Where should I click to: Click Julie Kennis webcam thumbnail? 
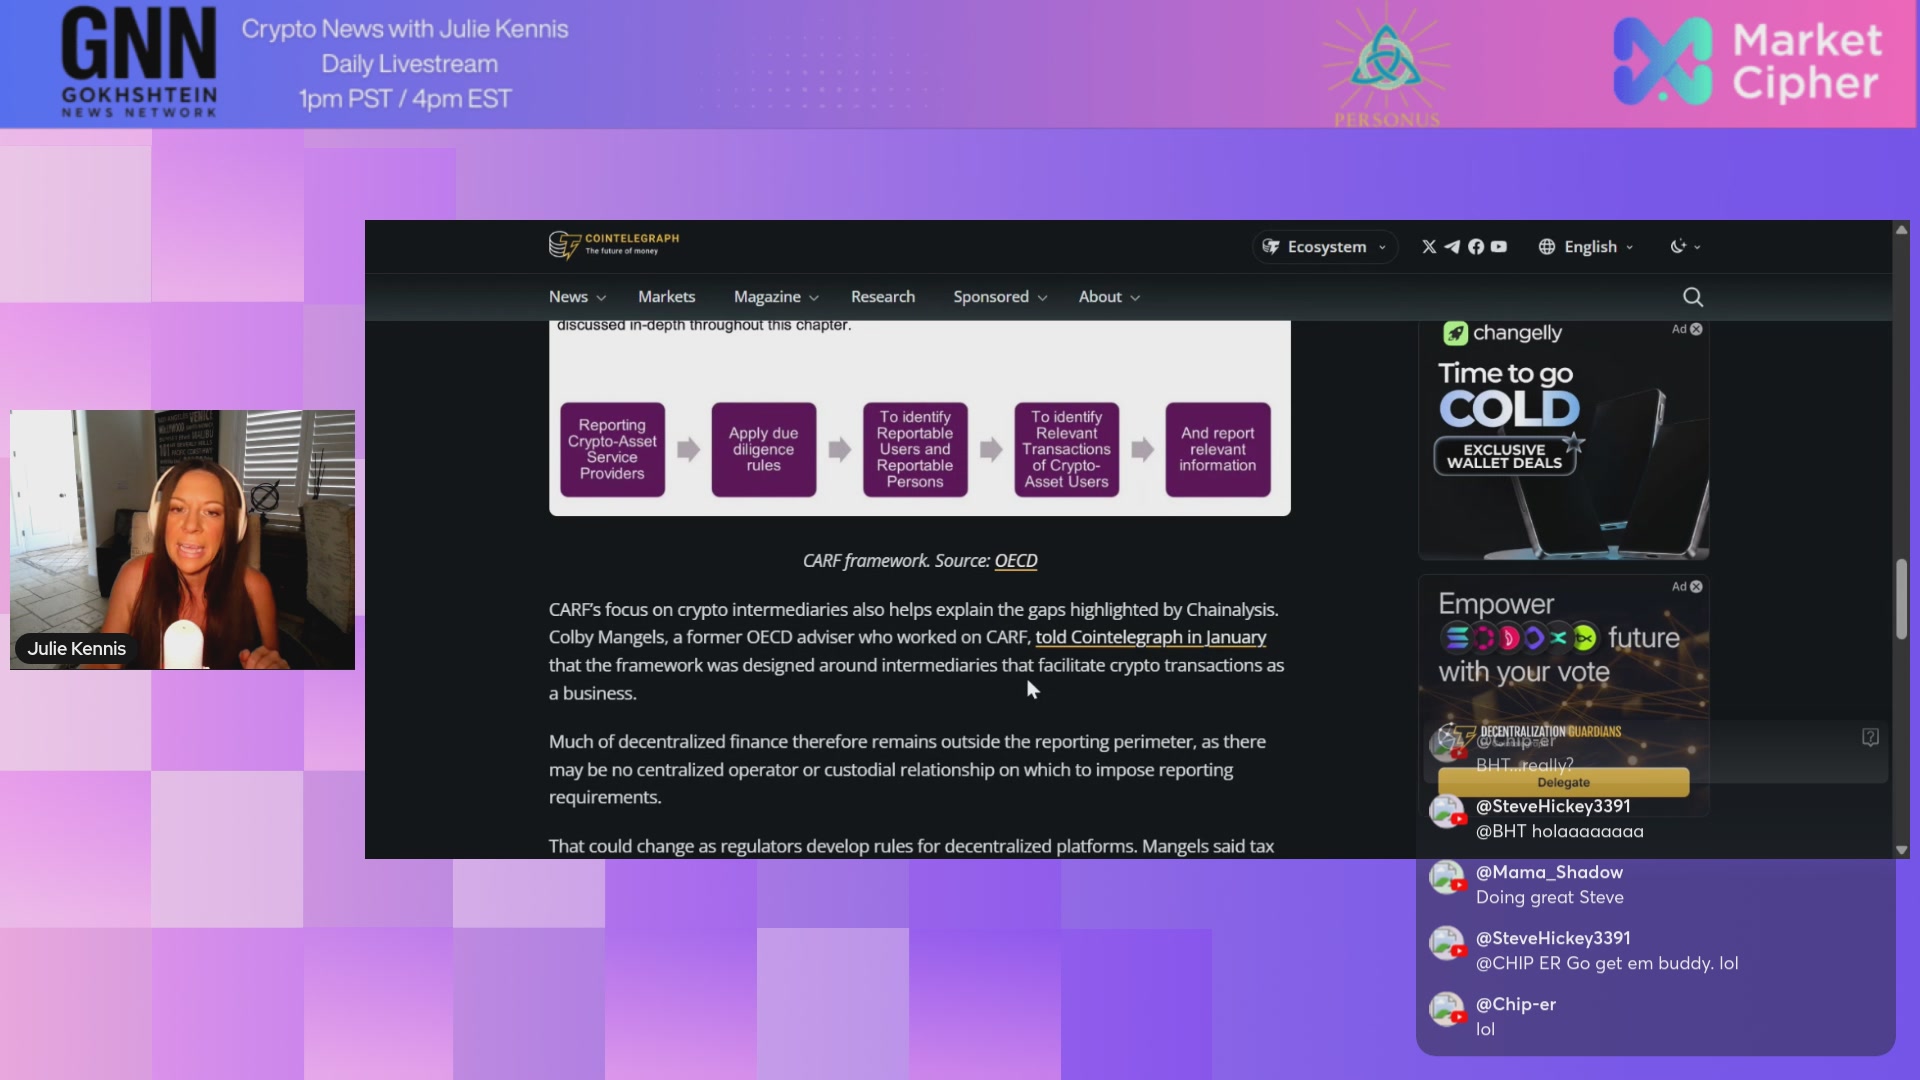(182, 540)
